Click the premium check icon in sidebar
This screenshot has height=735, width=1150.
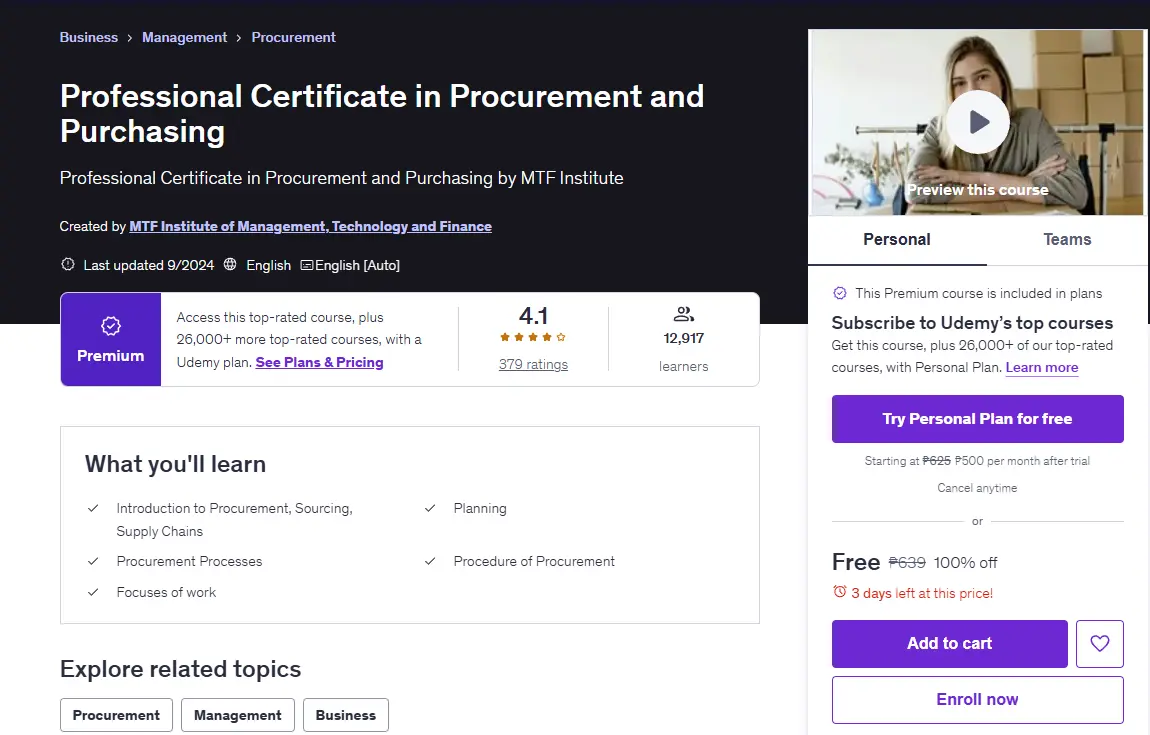840,293
